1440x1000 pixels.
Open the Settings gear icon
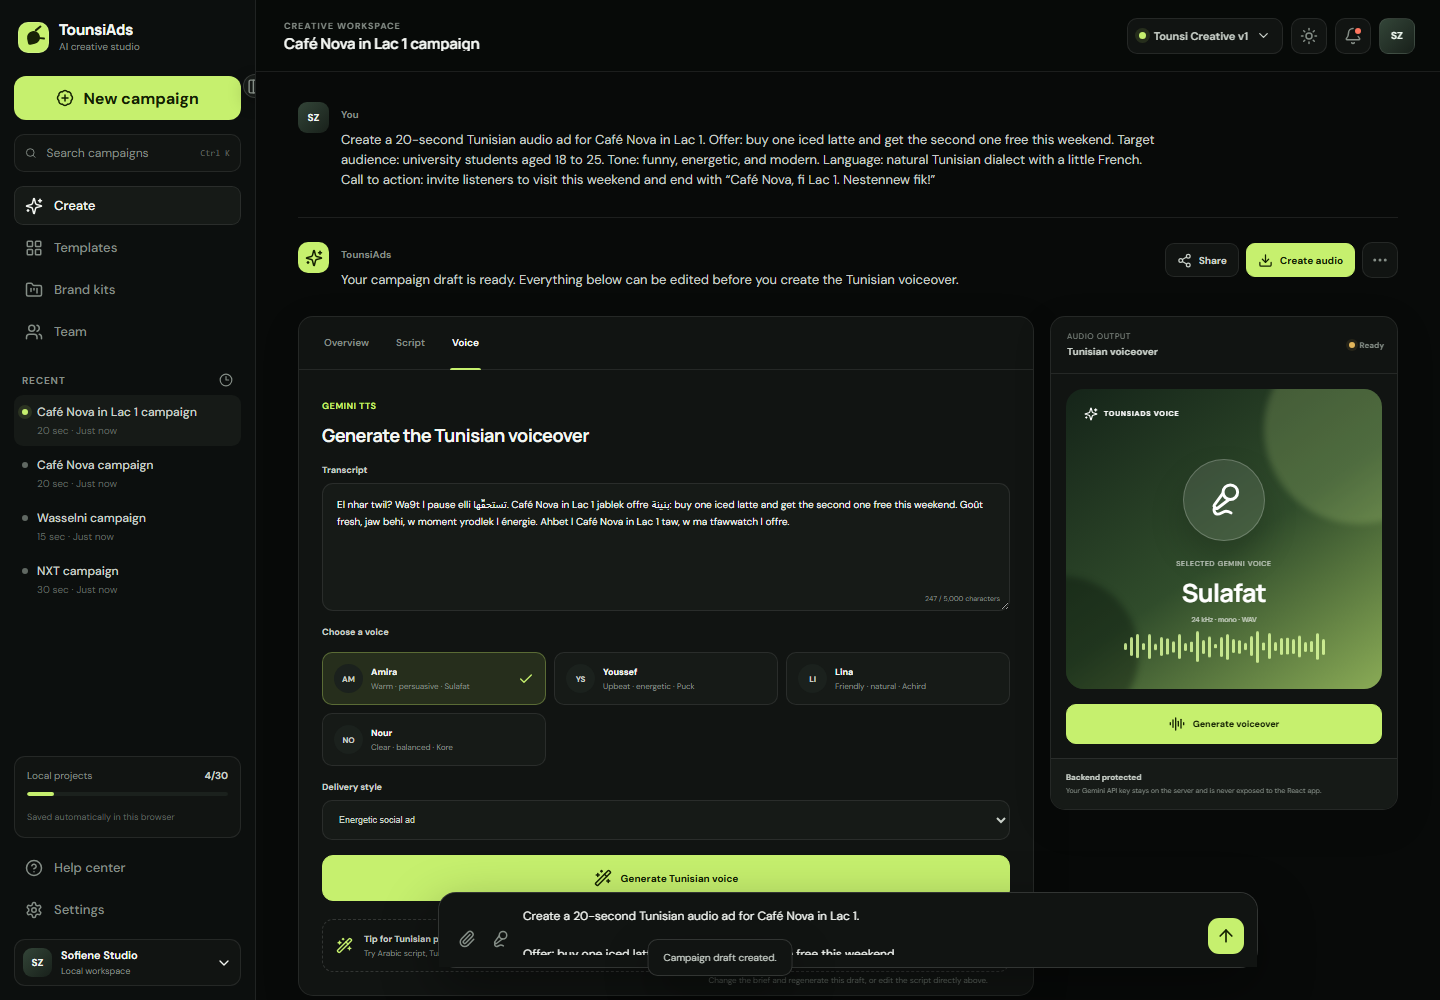click(34, 910)
